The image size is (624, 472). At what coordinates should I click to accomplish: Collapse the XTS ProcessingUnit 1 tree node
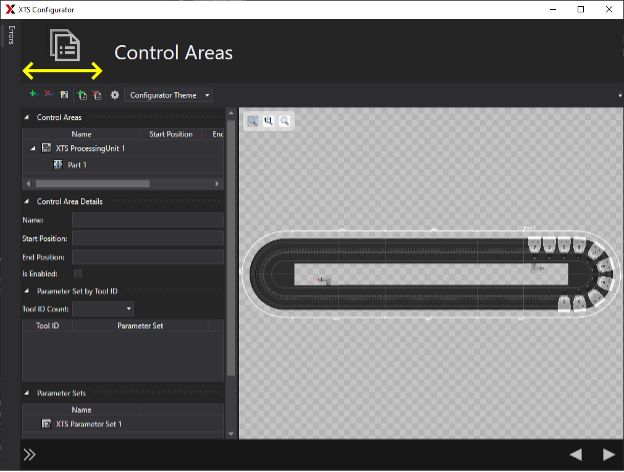33,148
